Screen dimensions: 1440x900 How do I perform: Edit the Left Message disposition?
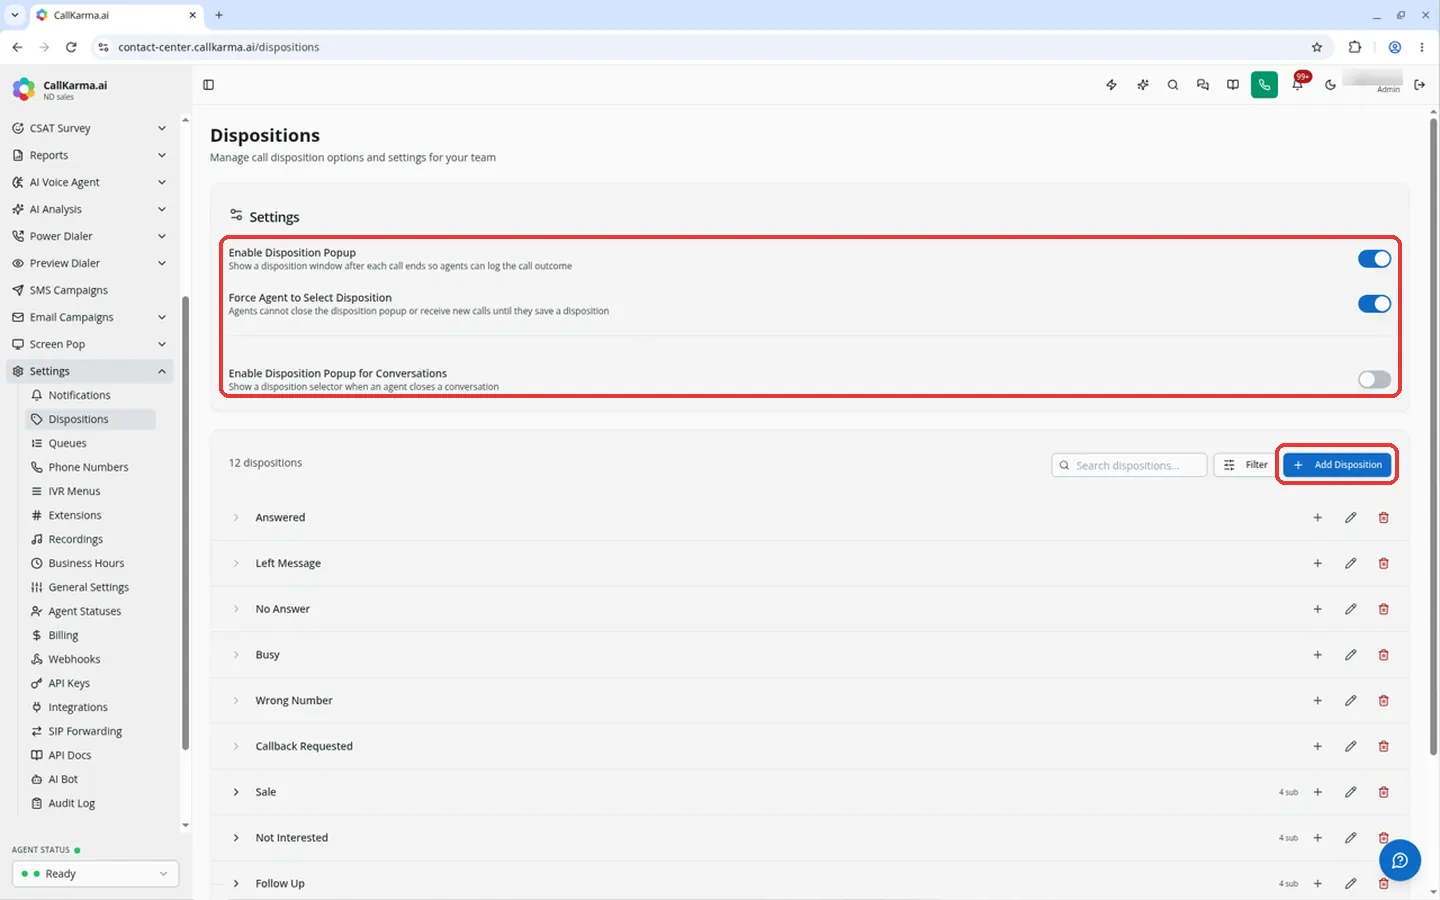coord(1351,564)
